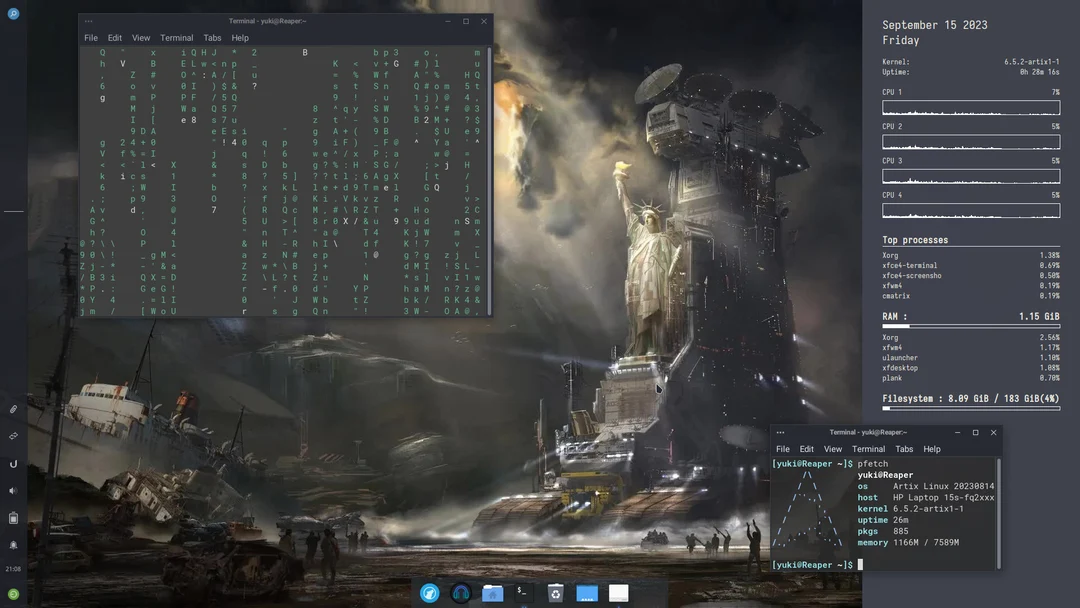The image size is (1080, 608).
Task: Open the Tabs menu in the pfetch terminal
Action: coord(904,449)
